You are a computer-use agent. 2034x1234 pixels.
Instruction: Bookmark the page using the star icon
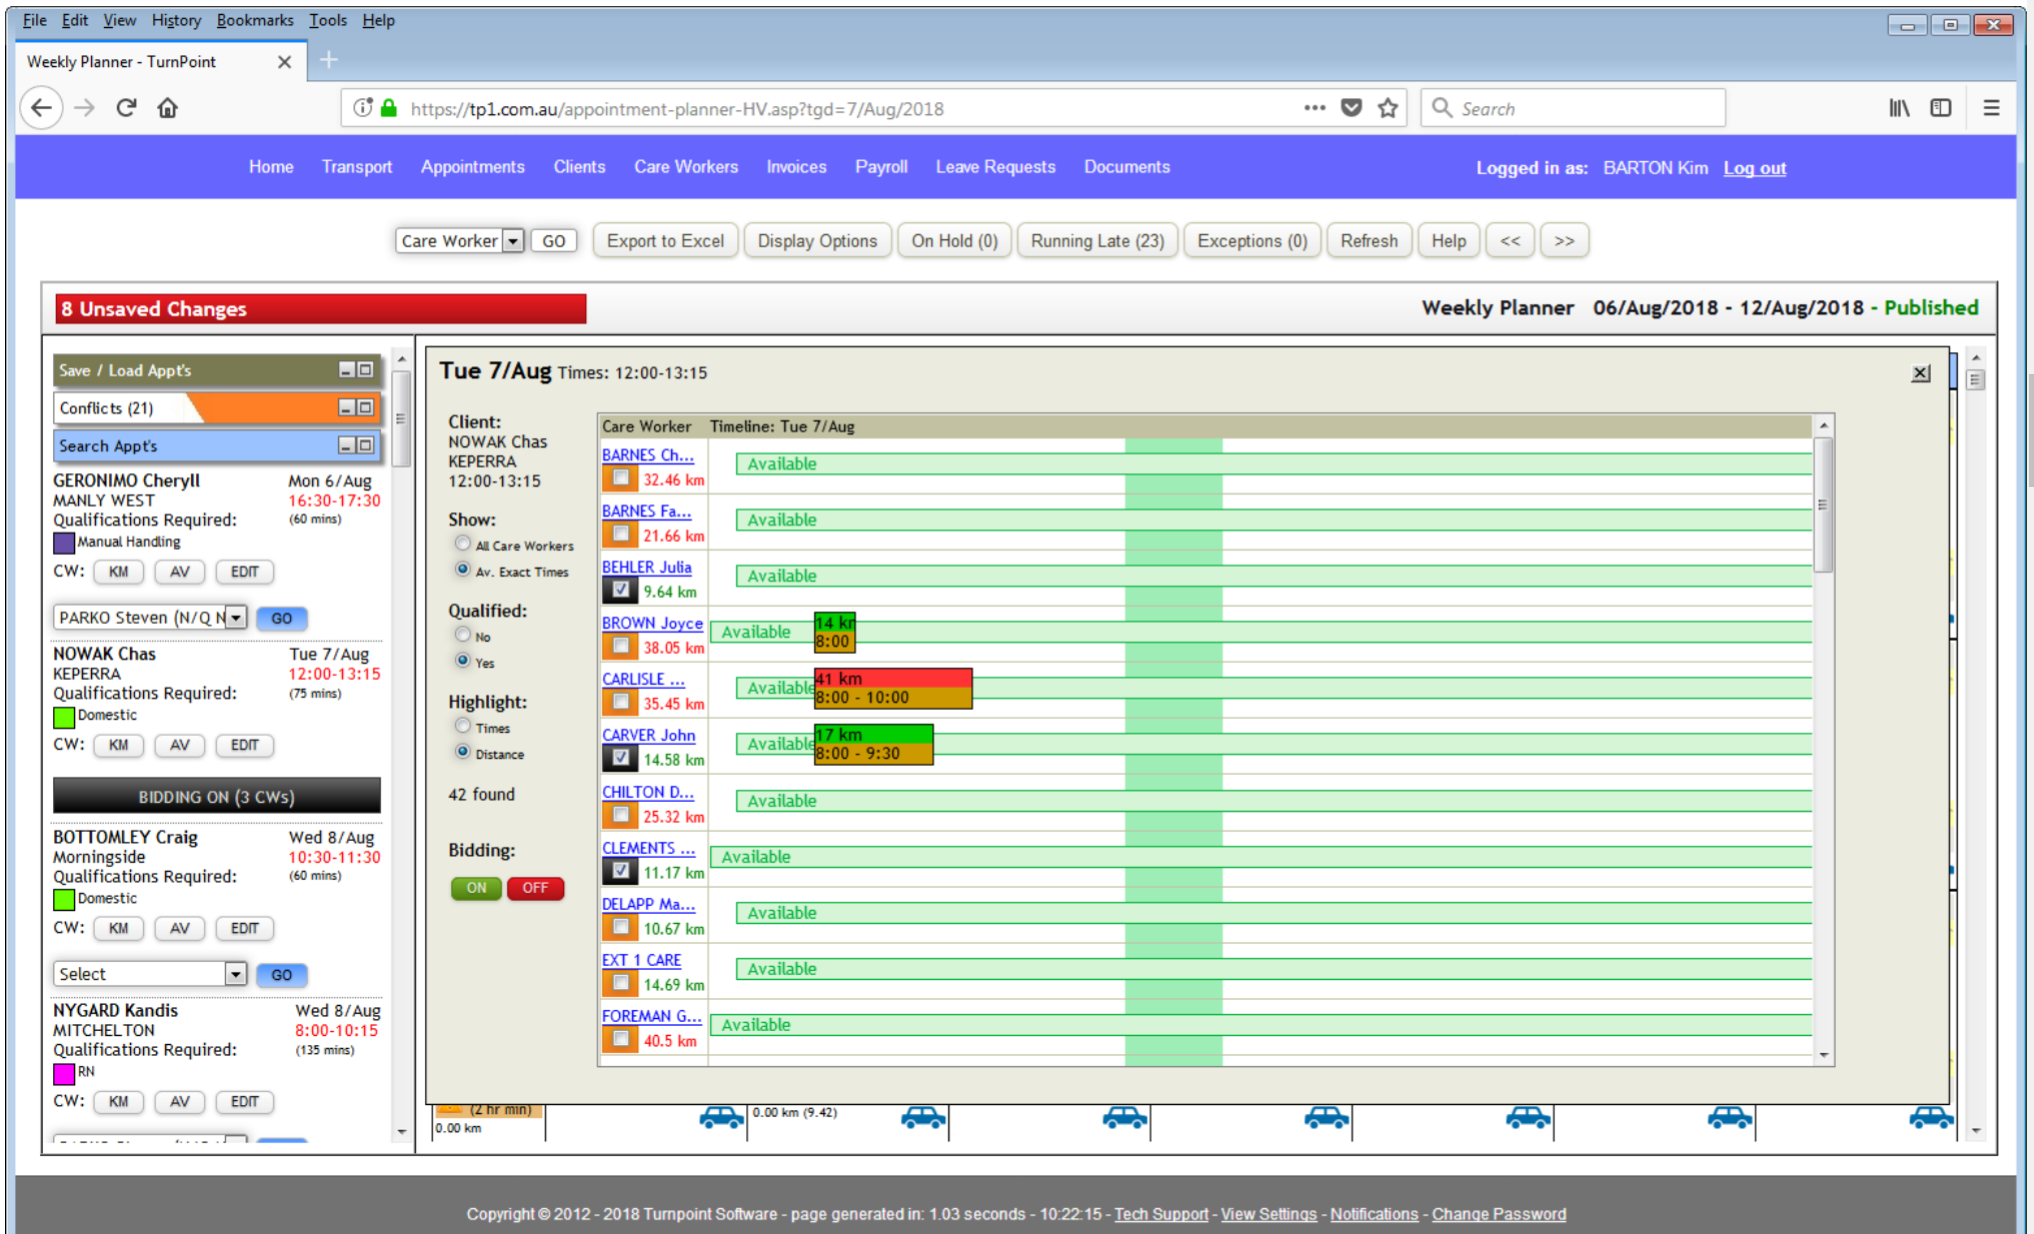point(1388,107)
